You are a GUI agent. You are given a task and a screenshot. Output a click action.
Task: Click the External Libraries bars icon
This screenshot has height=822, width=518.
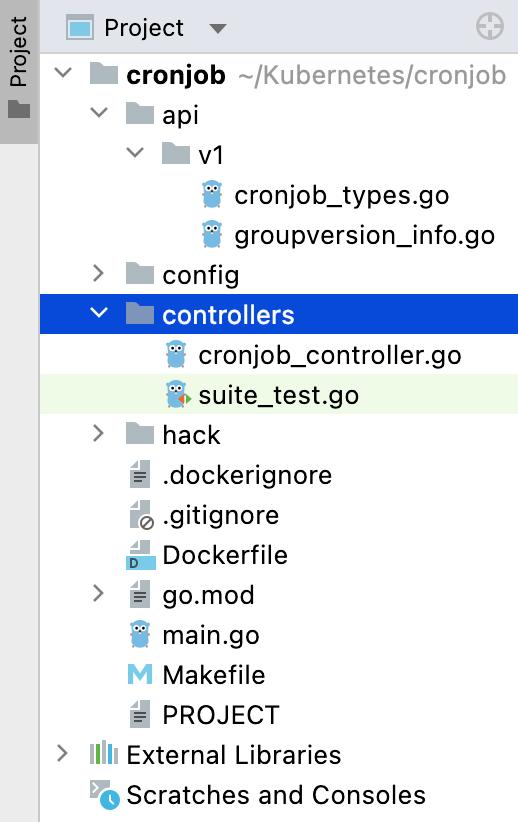point(103,753)
